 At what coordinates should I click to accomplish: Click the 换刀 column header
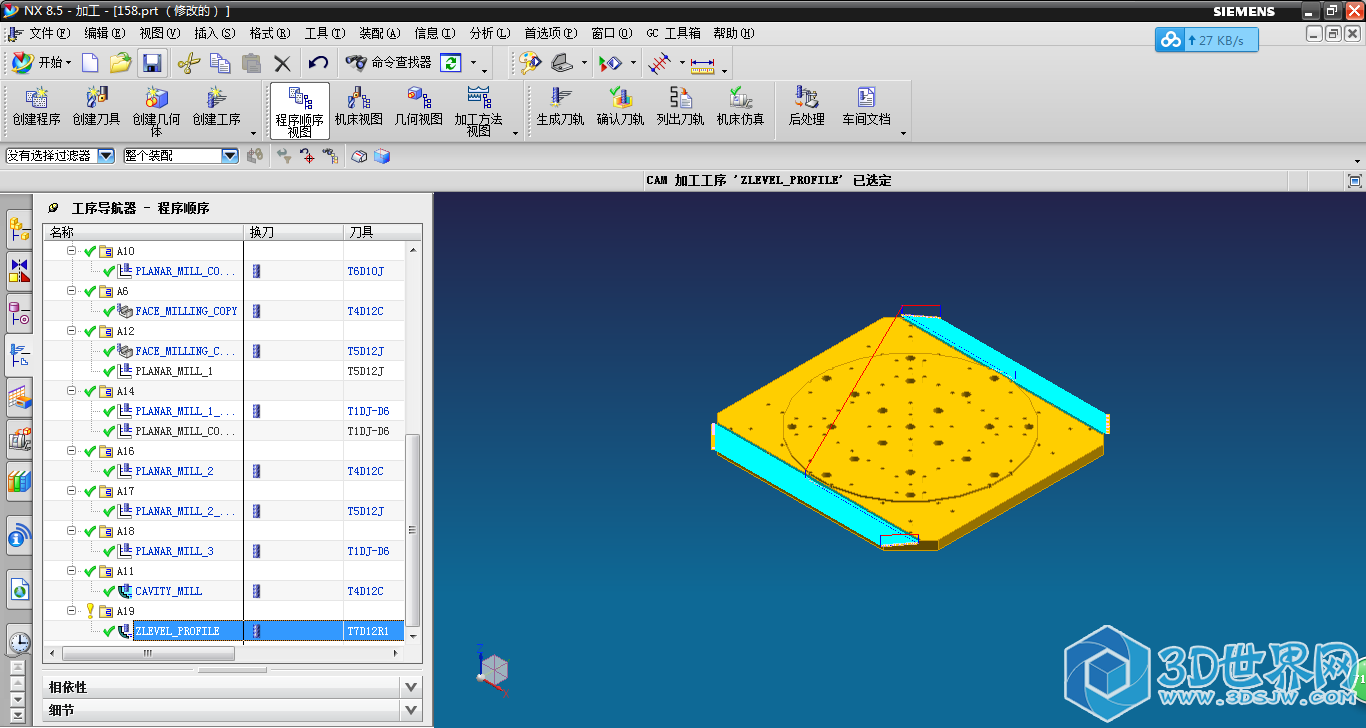pyautogui.click(x=294, y=232)
